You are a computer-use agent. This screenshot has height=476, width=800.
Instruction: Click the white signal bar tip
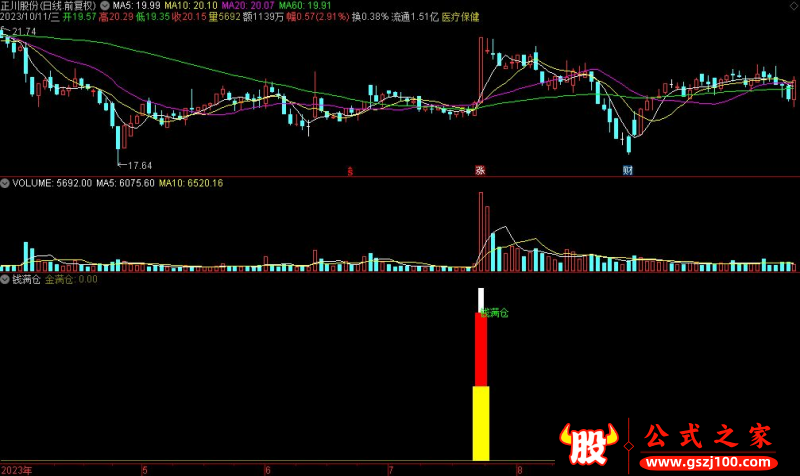481,300
